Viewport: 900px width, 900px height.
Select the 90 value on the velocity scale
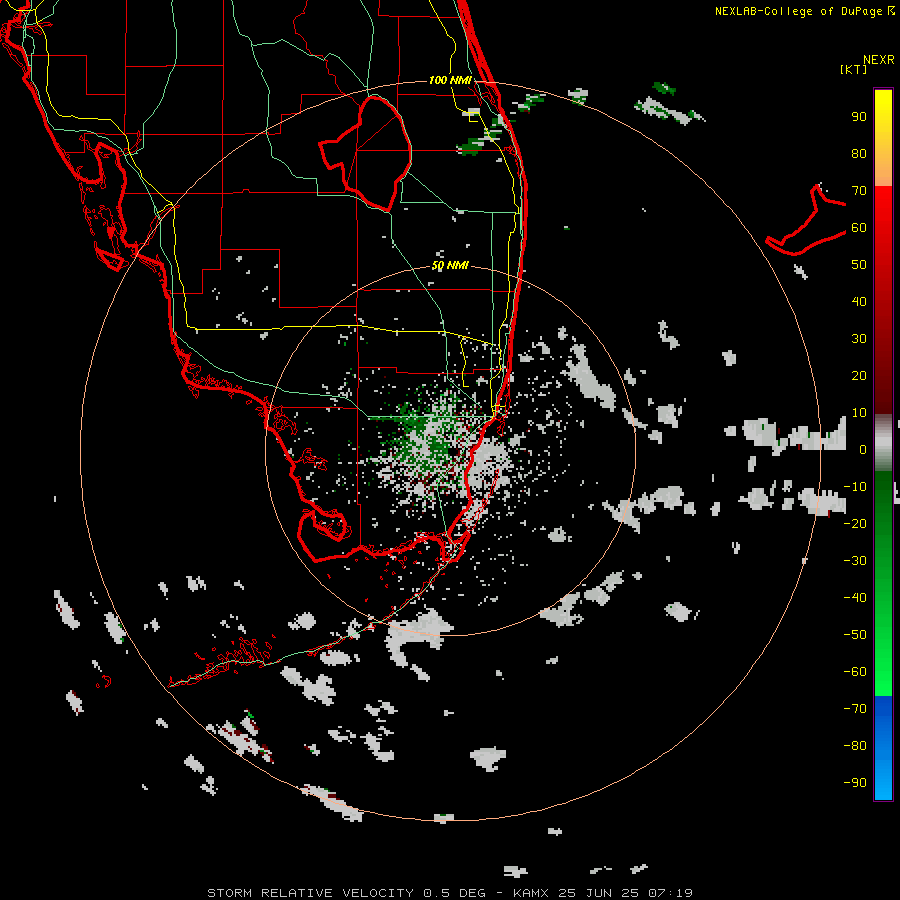pyautogui.click(x=859, y=117)
